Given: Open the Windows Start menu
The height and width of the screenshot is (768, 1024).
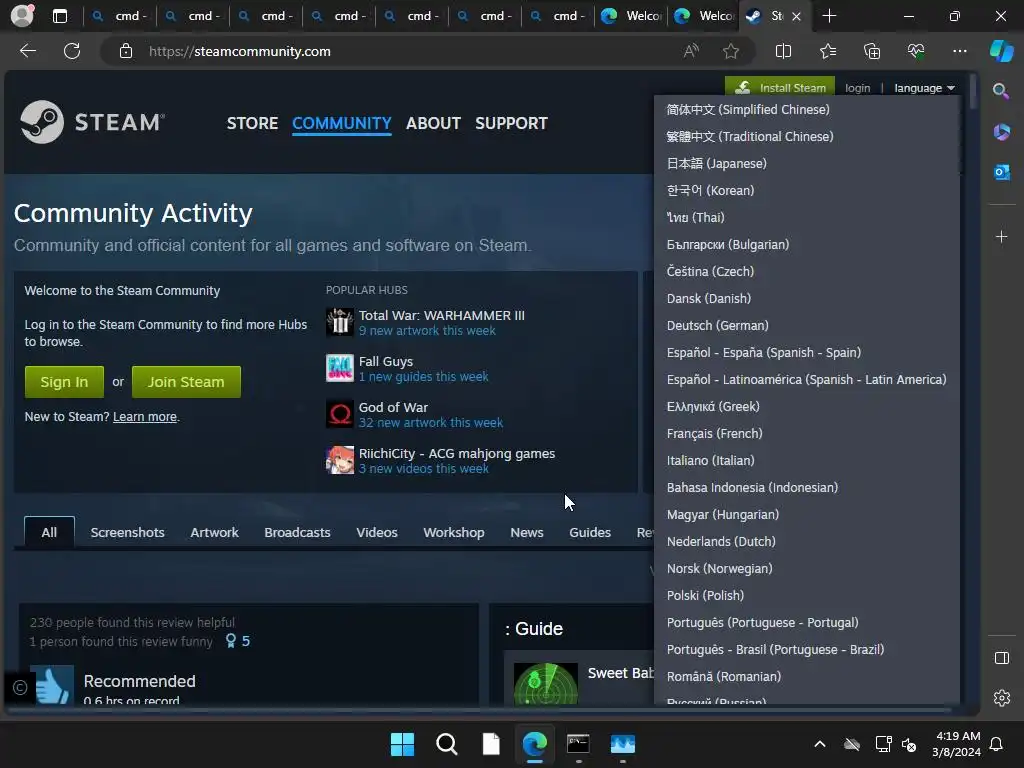Looking at the screenshot, I should point(402,744).
